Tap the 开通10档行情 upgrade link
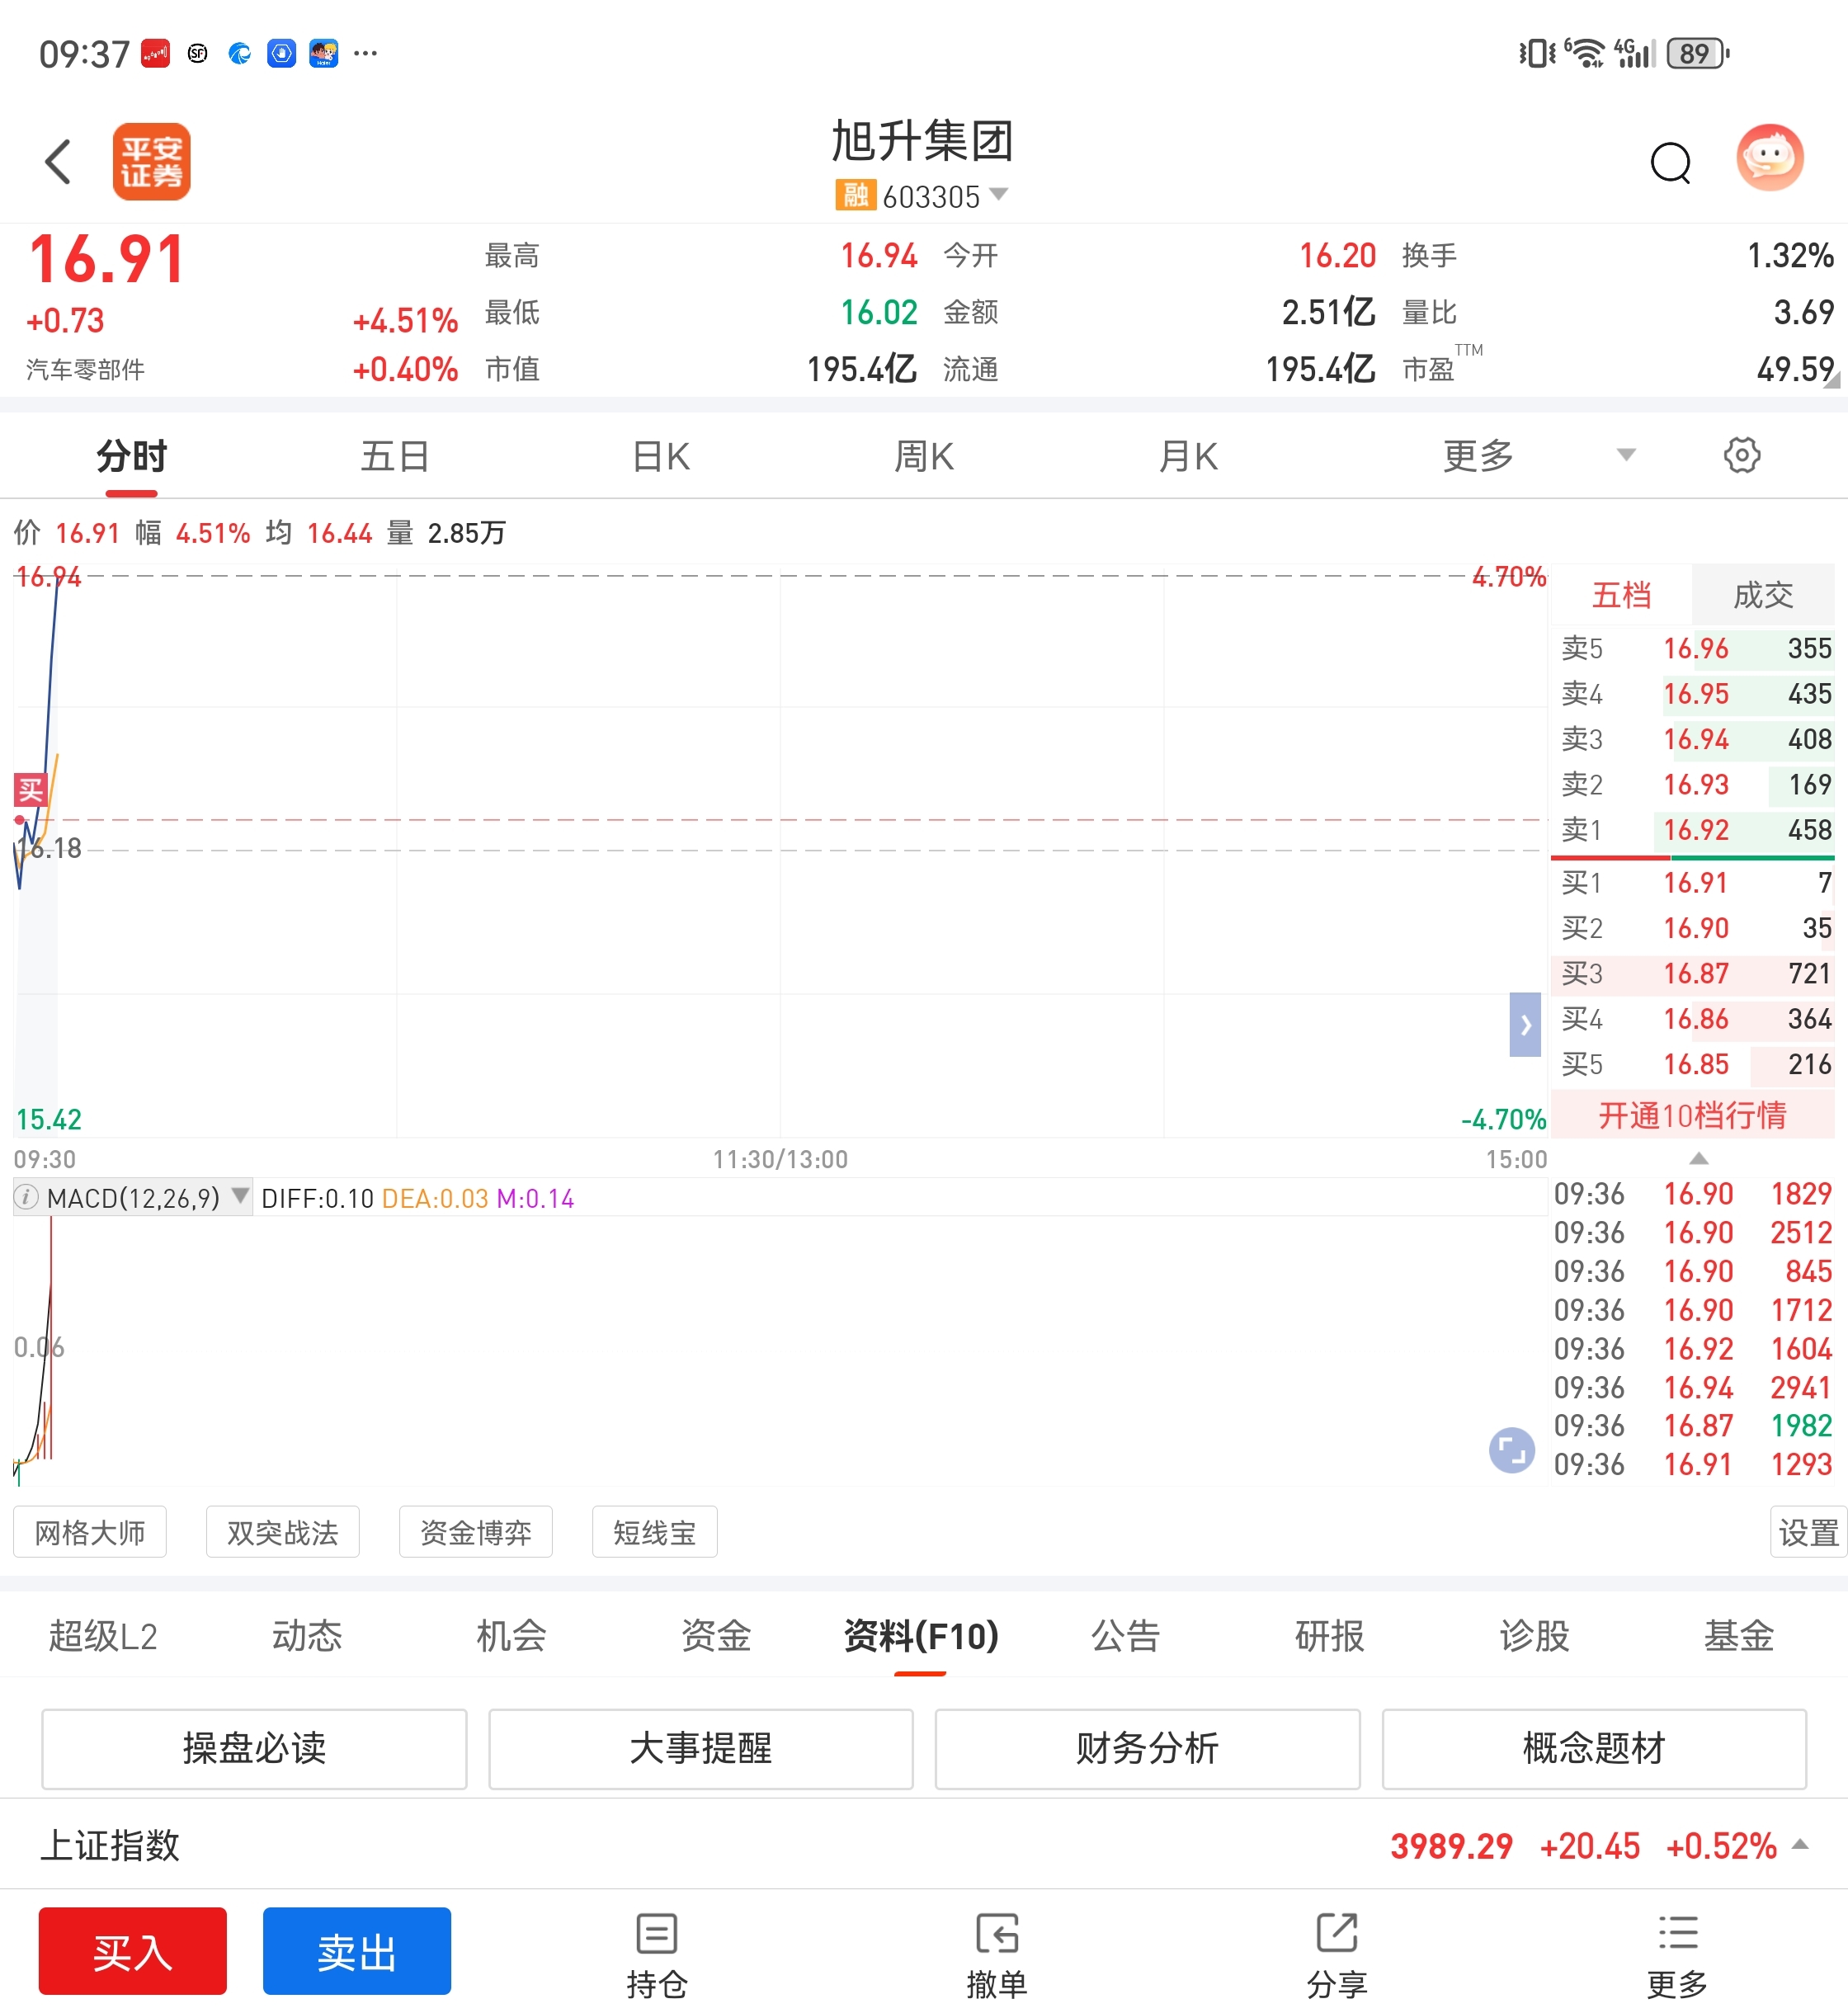The image size is (1848, 2013). (1692, 1115)
